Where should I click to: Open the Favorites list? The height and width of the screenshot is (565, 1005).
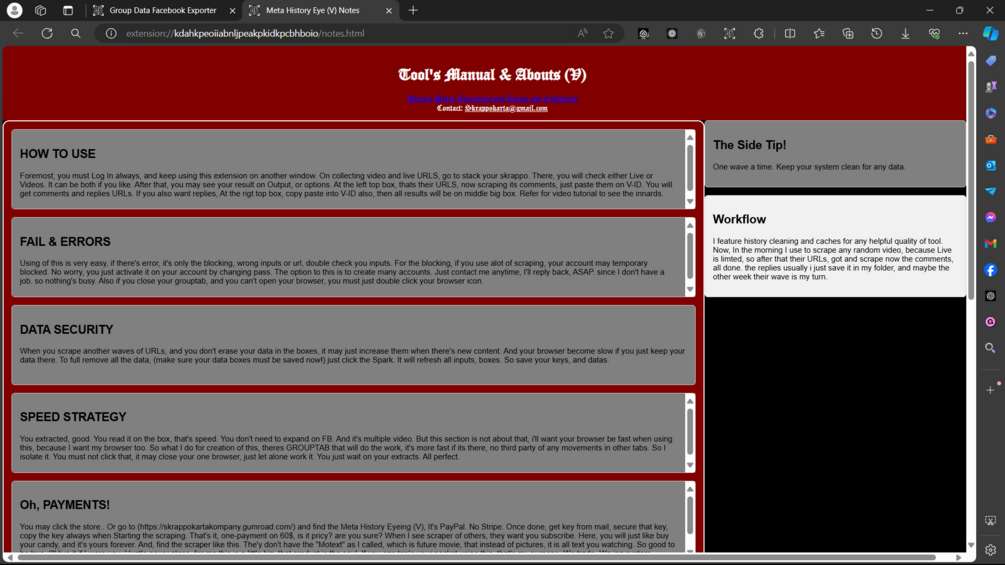[x=818, y=33]
